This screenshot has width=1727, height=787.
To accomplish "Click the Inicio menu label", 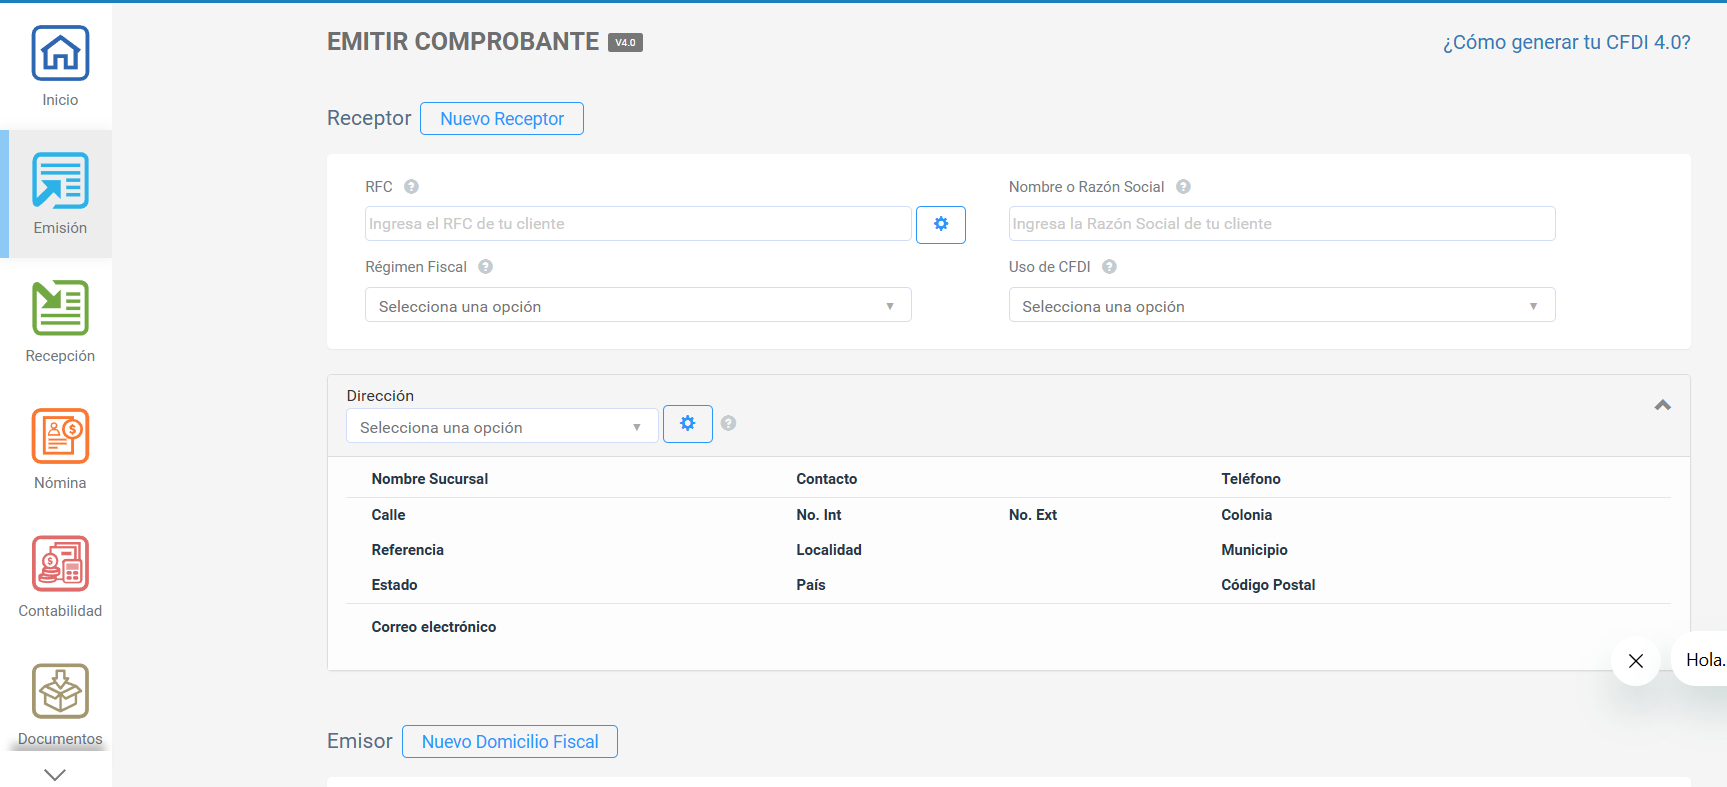I will (60, 100).
